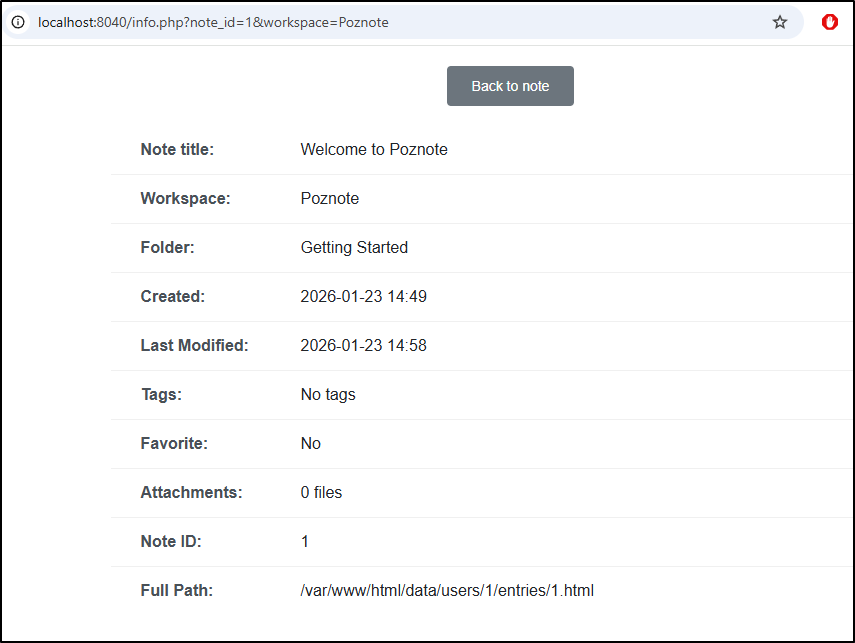This screenshot has height=643, width=855.
Task: Click the 'Workspace:' label
Action: (x=185, y=199)
